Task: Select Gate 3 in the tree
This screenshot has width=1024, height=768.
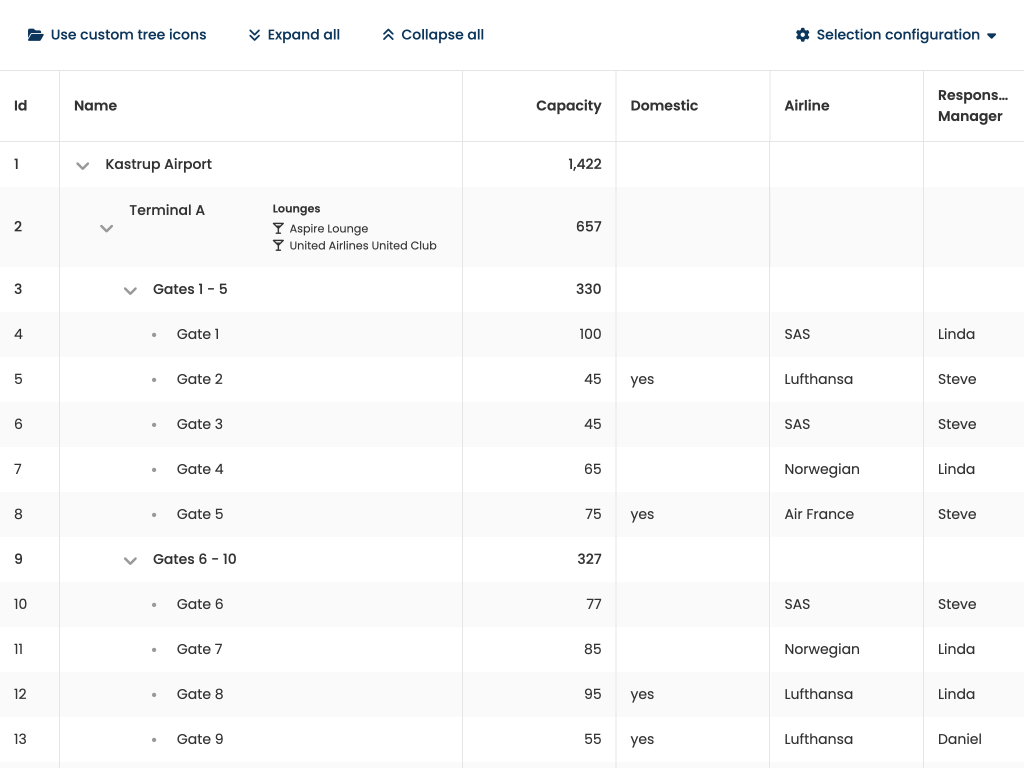Action: click(199, 424)
